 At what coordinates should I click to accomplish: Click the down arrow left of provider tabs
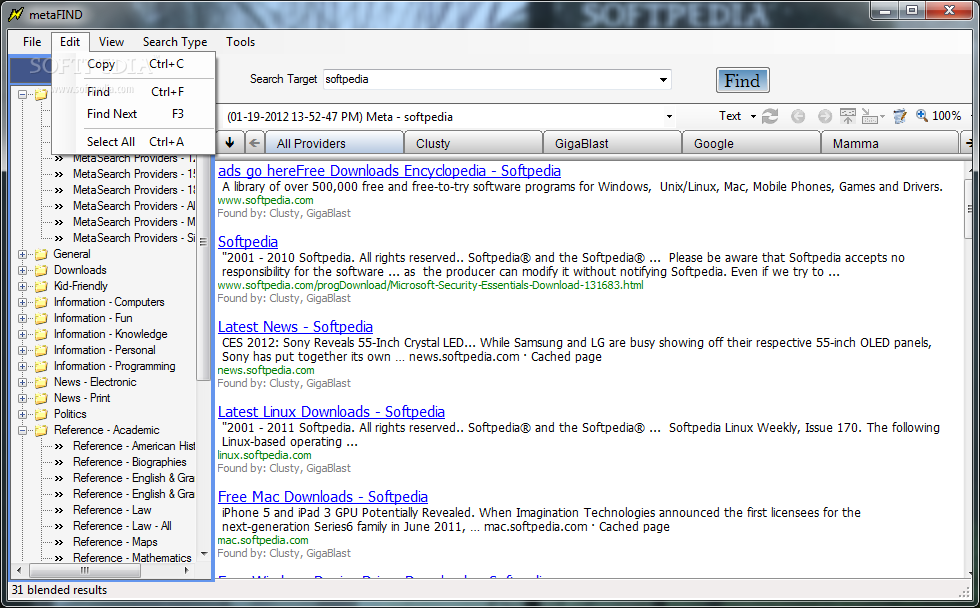pos(229,142)
